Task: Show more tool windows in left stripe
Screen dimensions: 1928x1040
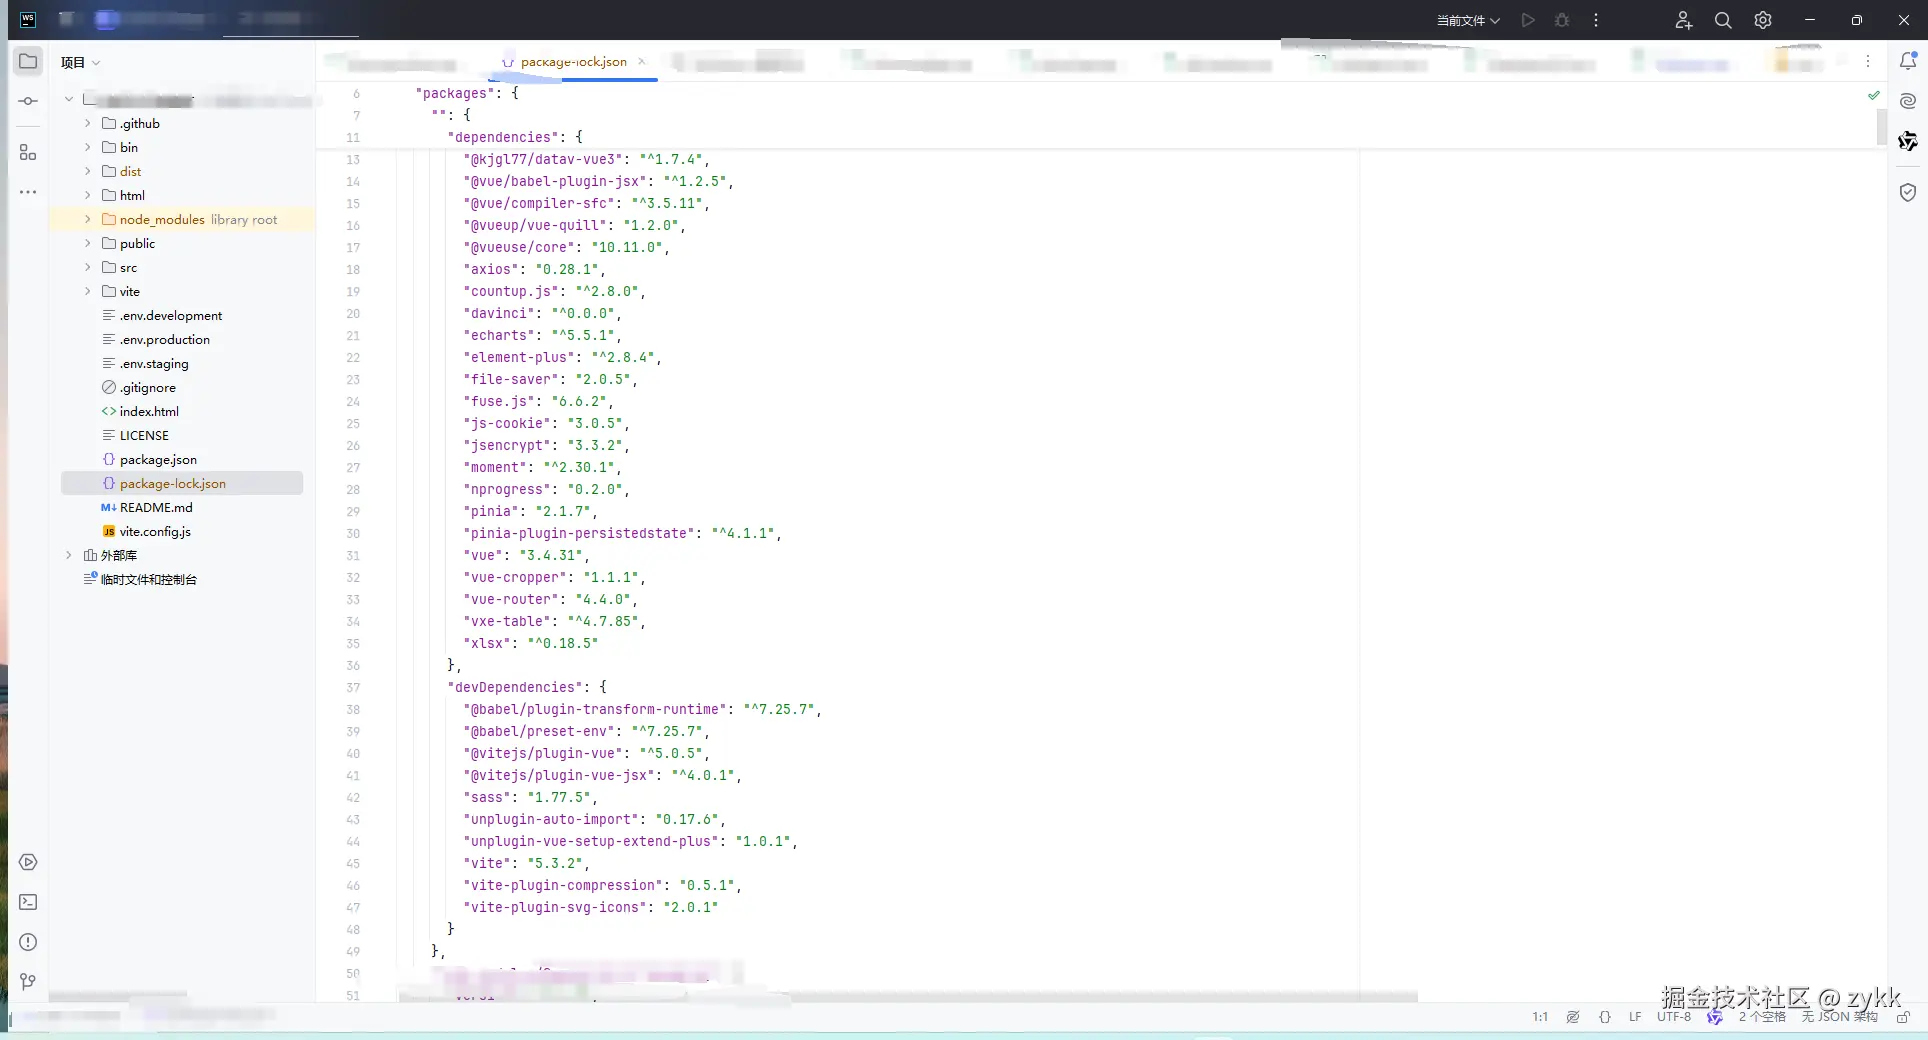Action: click(28, 192)
